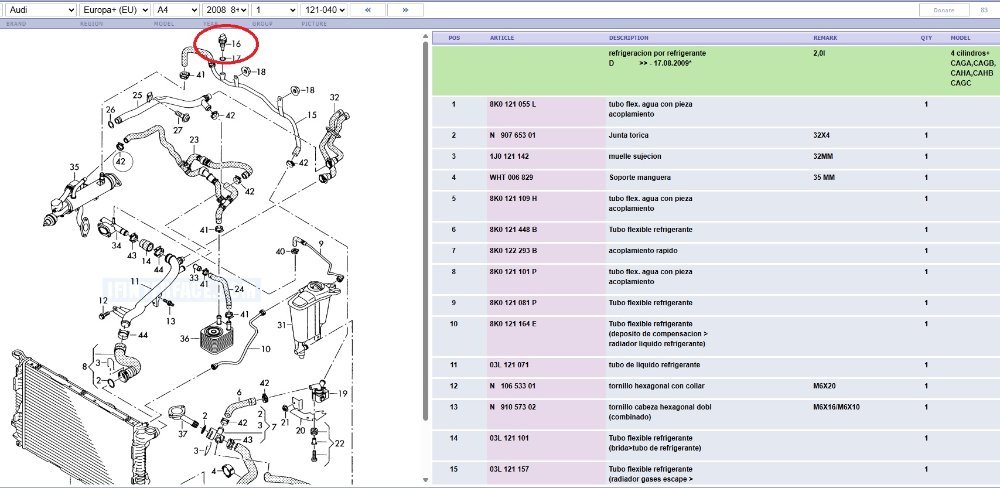
Task: Open the Model dropdown showing A4
Action: pyautogui.click(x=177, y=10)
